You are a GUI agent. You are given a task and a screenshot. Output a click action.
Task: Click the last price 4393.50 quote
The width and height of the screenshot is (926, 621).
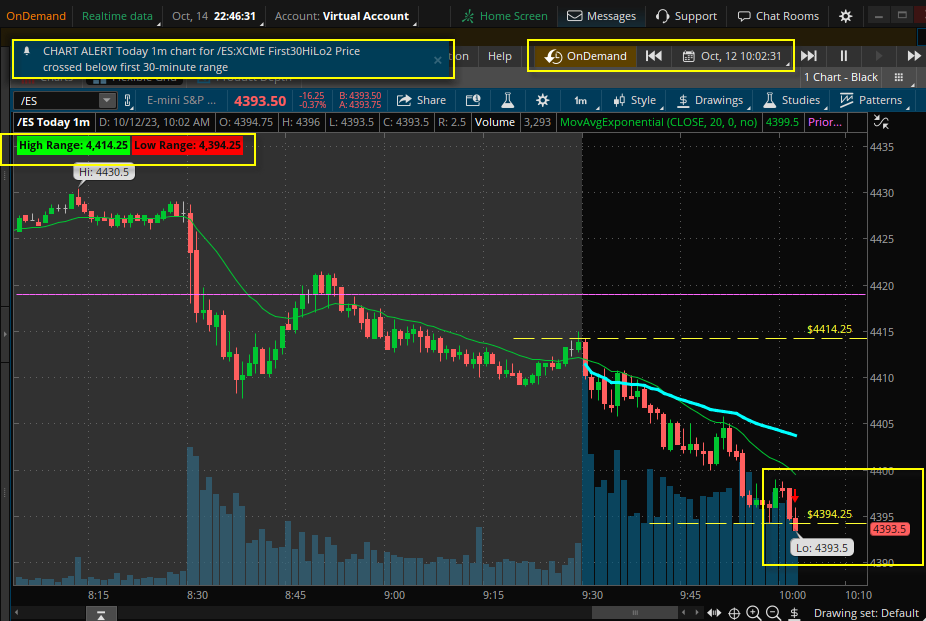(260, 101)
